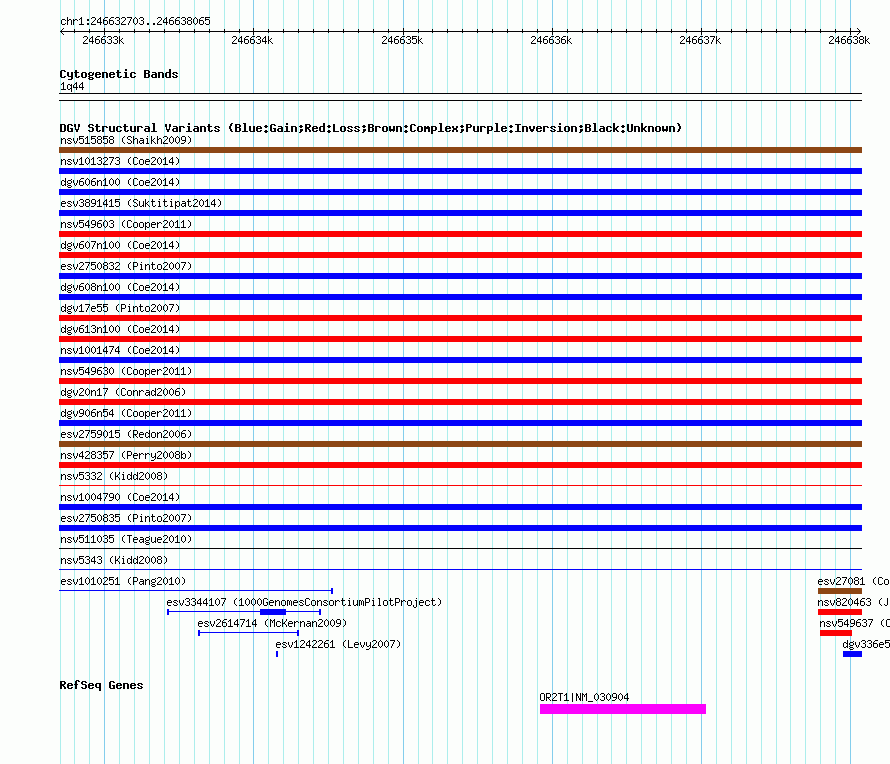
Task: Select esv3891415 (Suktitipat2014) variant label
Action: [141, 203]
